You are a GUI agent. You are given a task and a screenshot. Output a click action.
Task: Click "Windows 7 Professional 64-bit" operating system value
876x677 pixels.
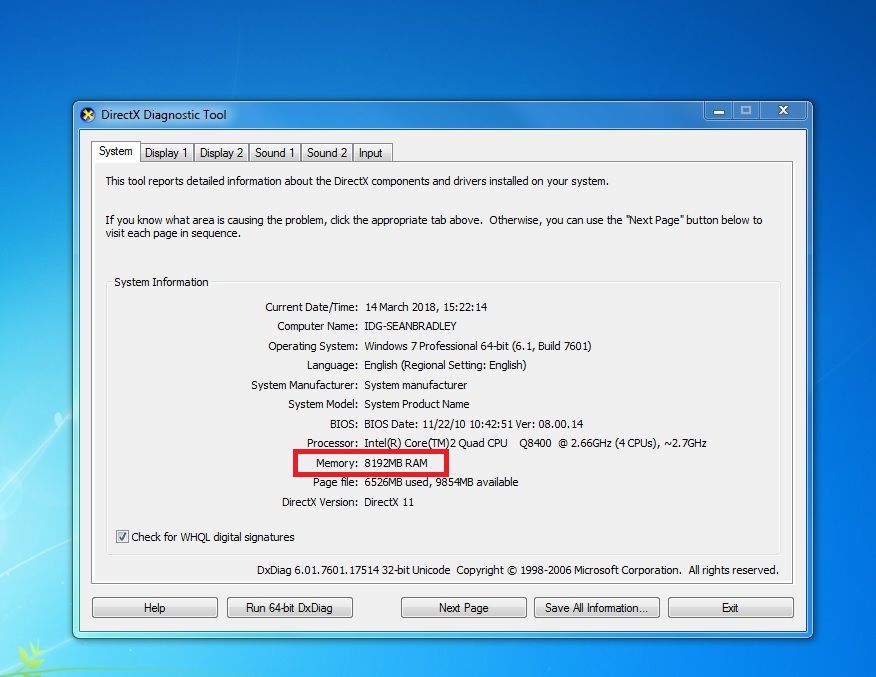[x=478, y=346]
